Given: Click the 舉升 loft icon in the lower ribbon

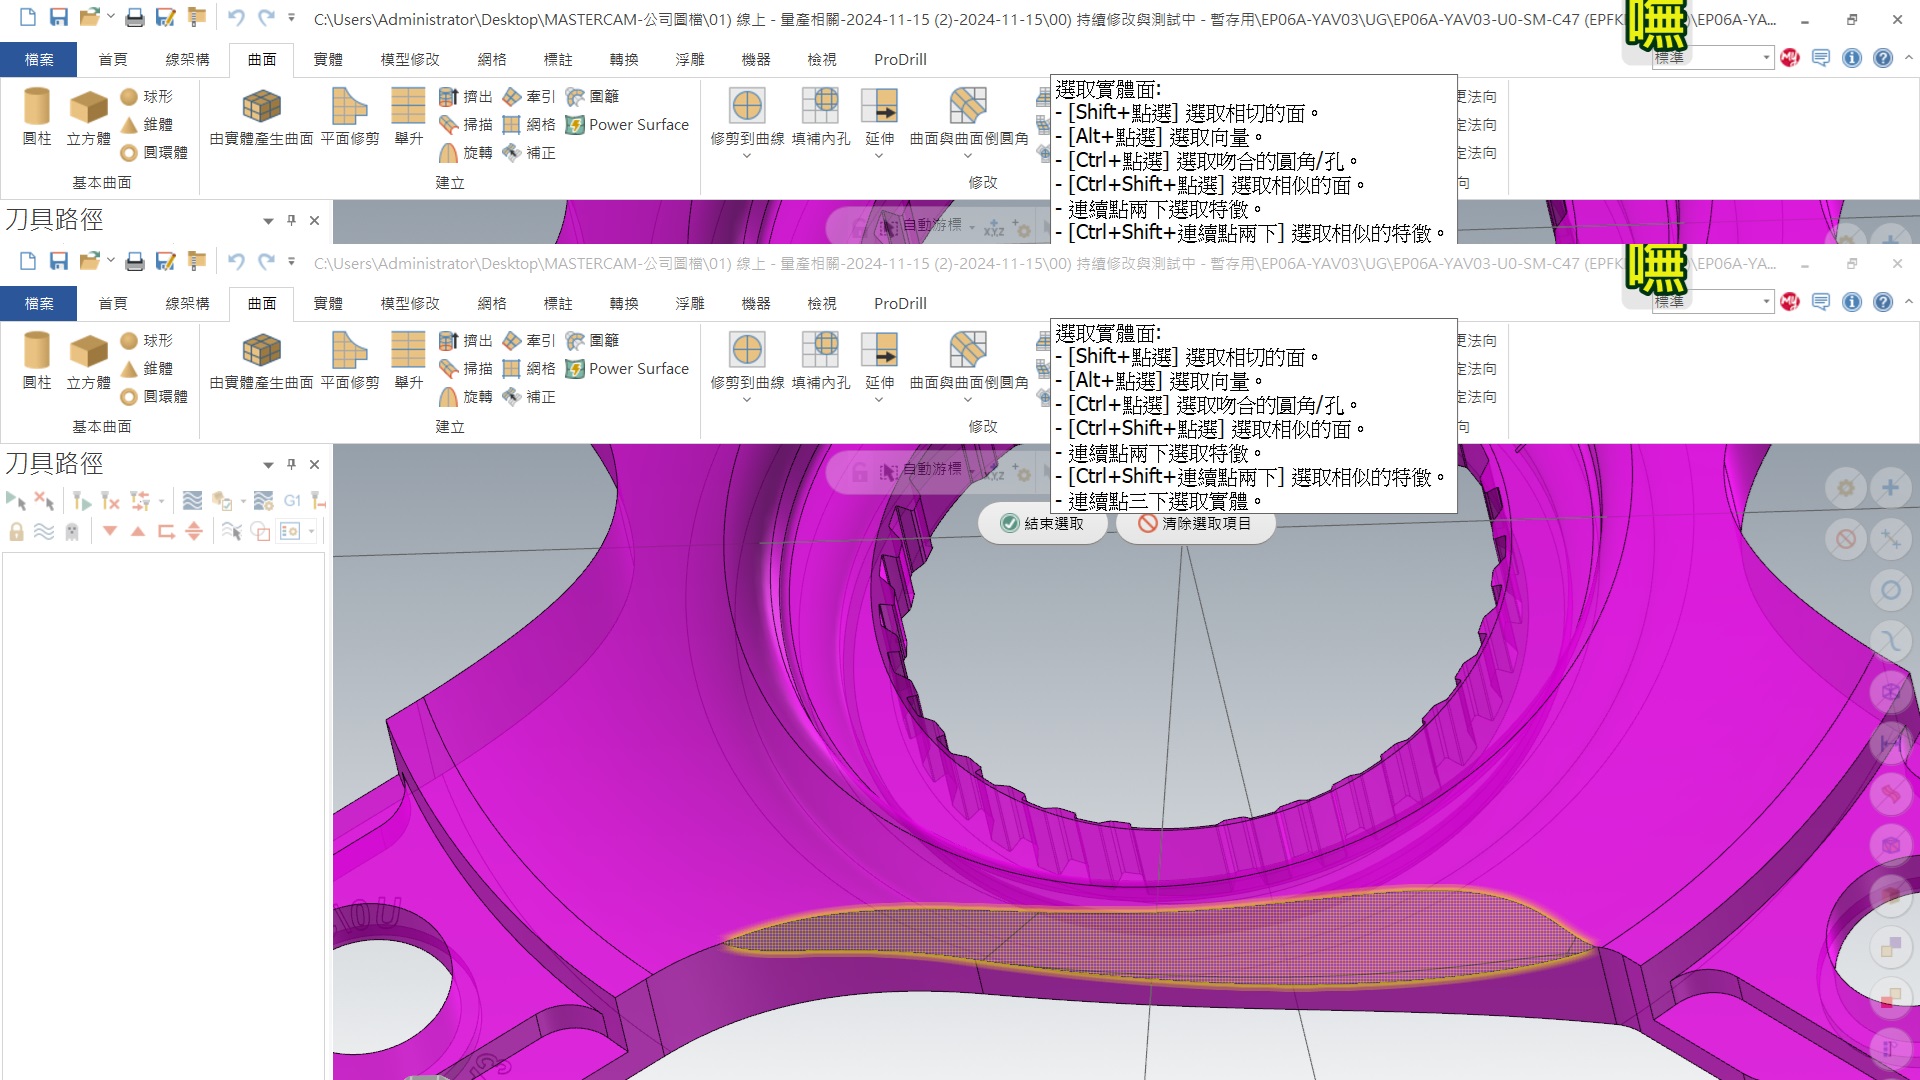Looking at the screenshot, I should tap(408, 350).
